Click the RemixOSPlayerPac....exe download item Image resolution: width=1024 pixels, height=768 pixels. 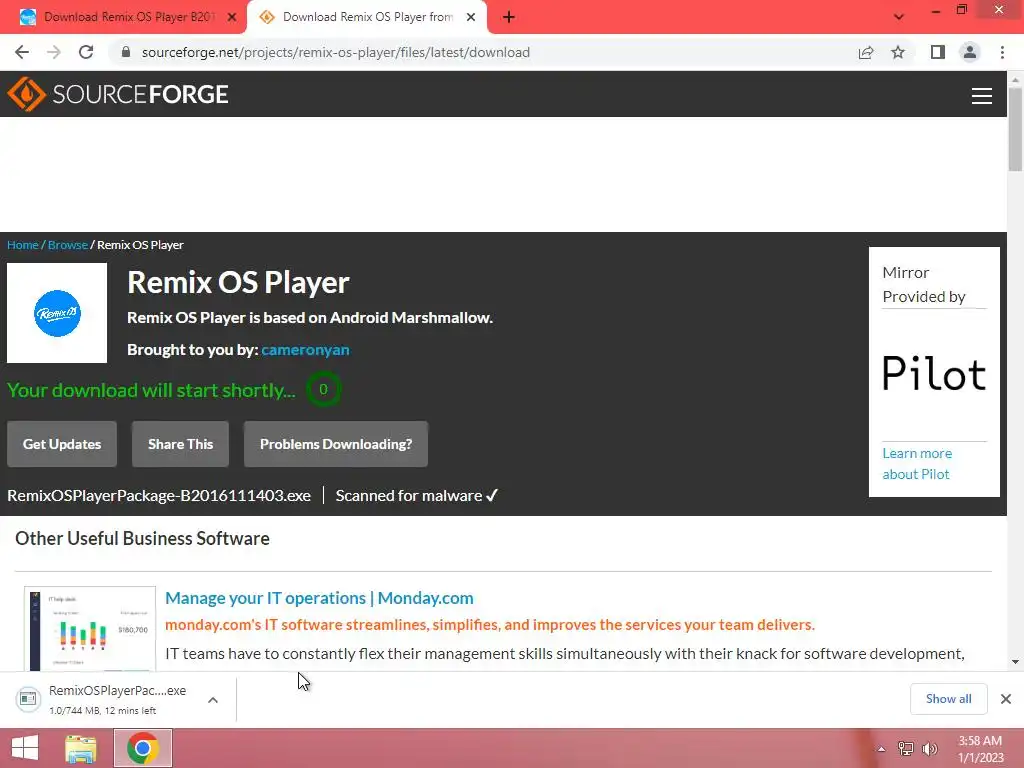coord(118,699)
